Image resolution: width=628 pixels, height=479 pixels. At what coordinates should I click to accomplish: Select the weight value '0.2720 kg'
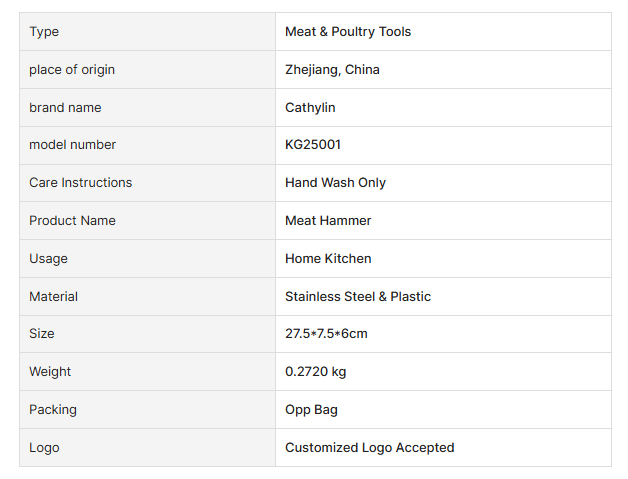pyautogui.click(x=315, y=372)
